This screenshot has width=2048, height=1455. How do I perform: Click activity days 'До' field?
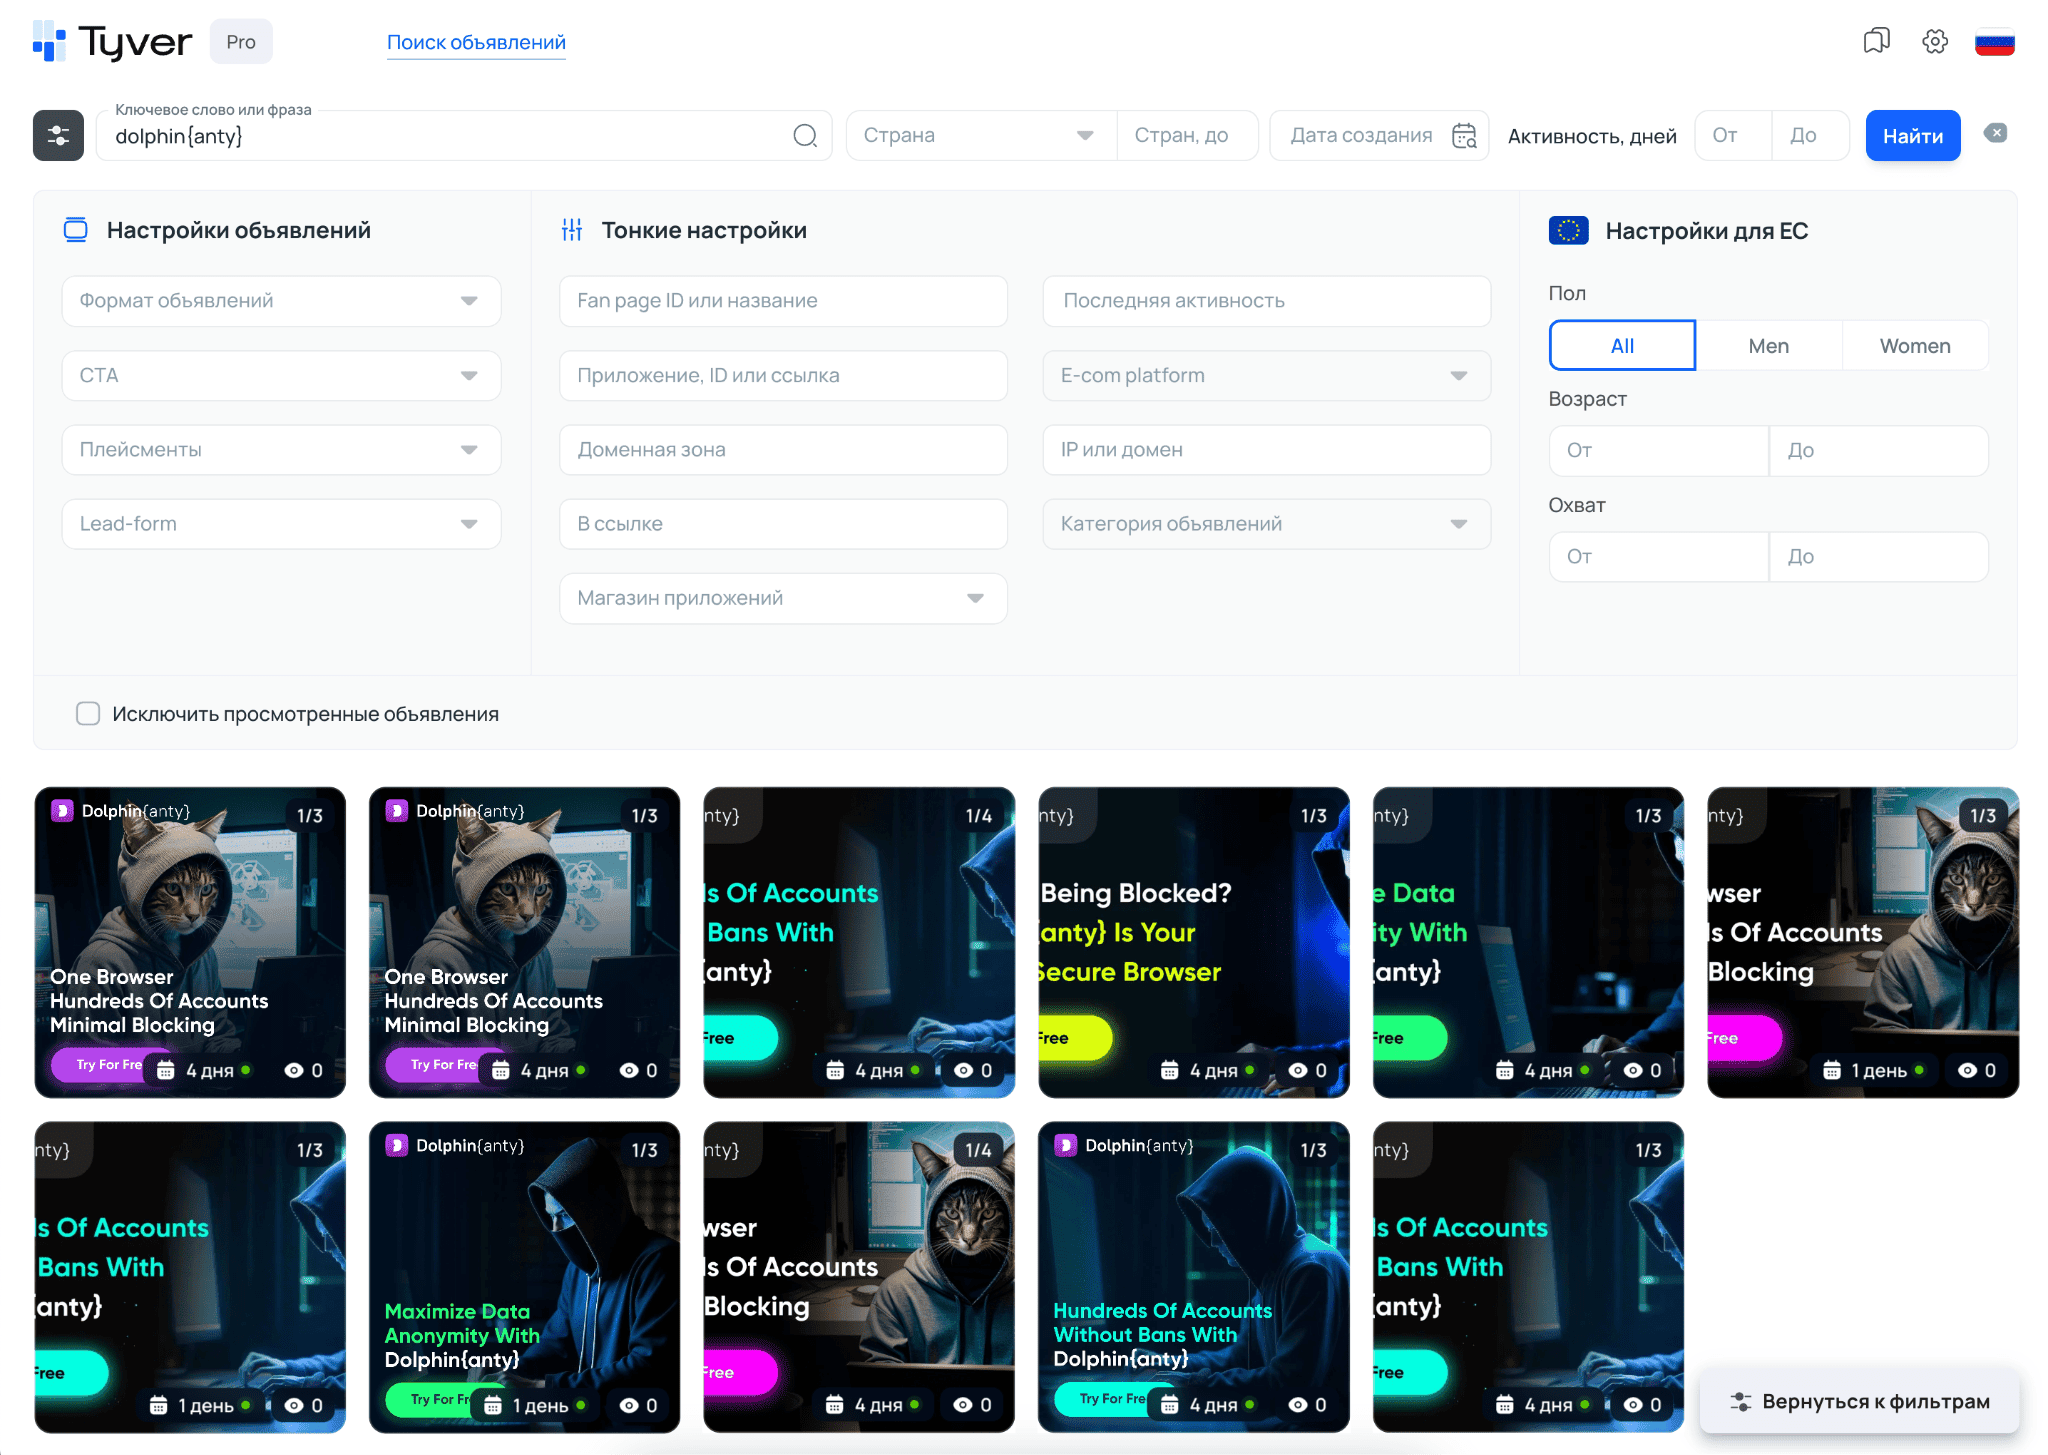tap(1810, 135)
